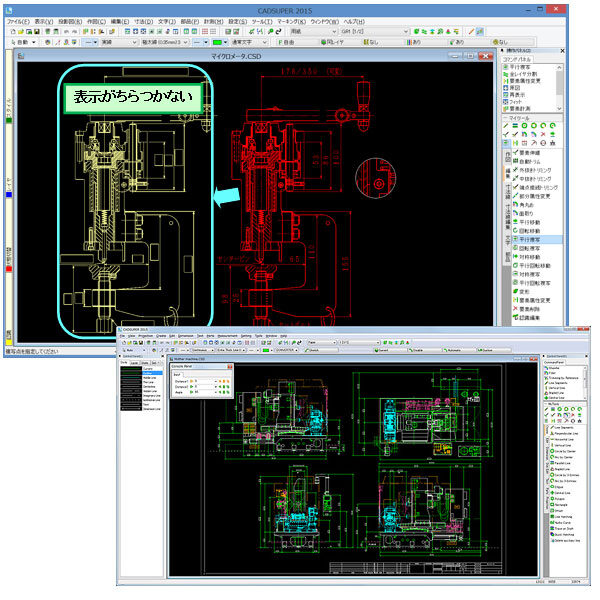Select the 寸法線 vertical tab
This screenshot has height=600, width=600.
506,193
